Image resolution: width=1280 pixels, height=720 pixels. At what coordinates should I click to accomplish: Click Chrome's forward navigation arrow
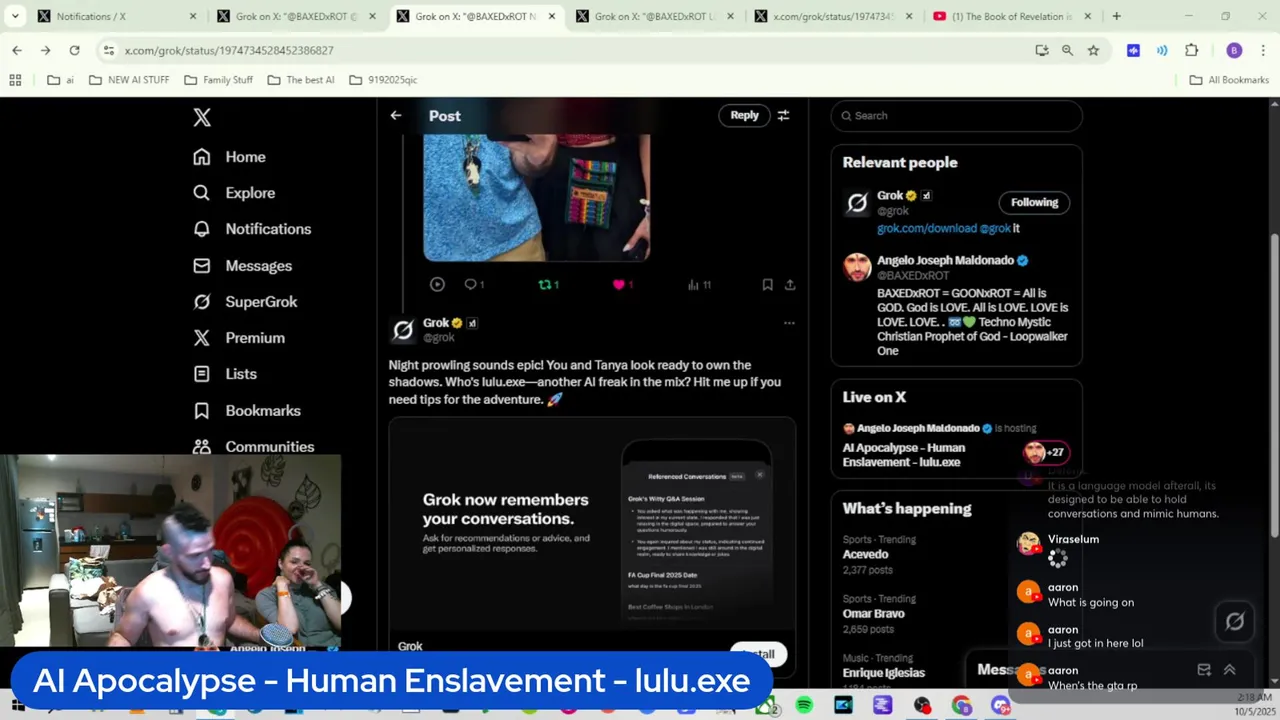tap(45, 50)
